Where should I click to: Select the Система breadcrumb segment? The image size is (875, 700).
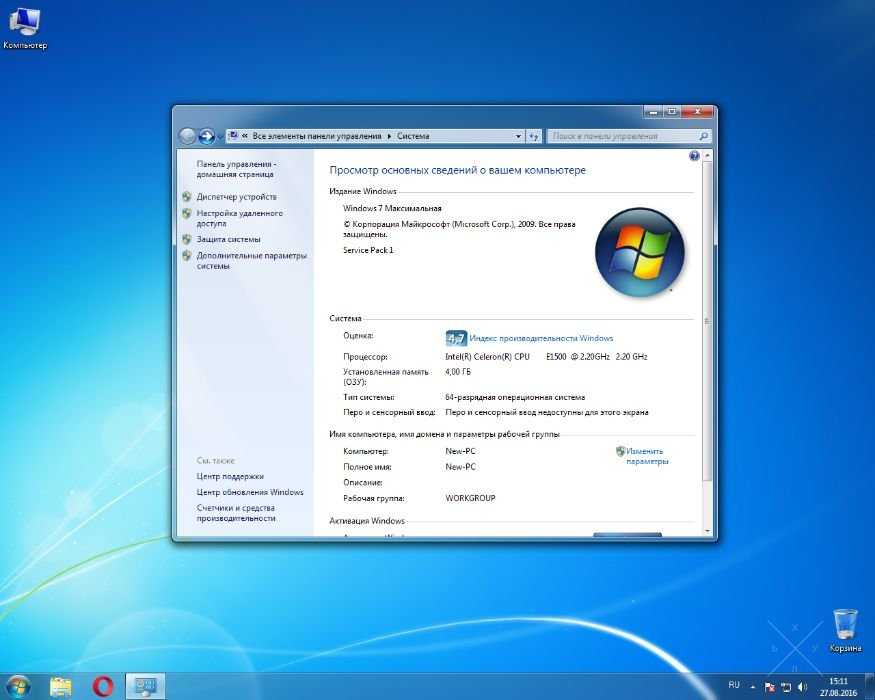click(x=413, y=136)
